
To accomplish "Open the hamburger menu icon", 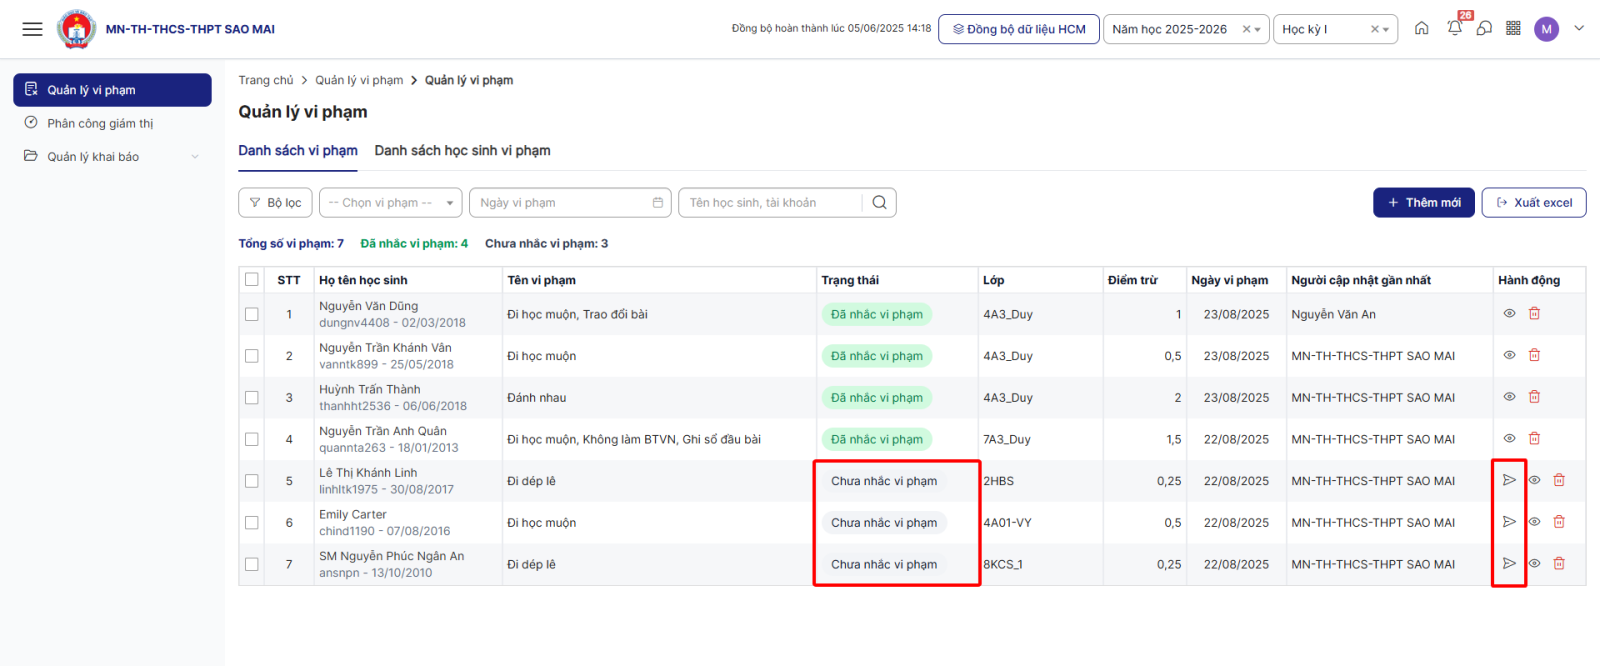I will pyautogui.click(x=32, y=29).
